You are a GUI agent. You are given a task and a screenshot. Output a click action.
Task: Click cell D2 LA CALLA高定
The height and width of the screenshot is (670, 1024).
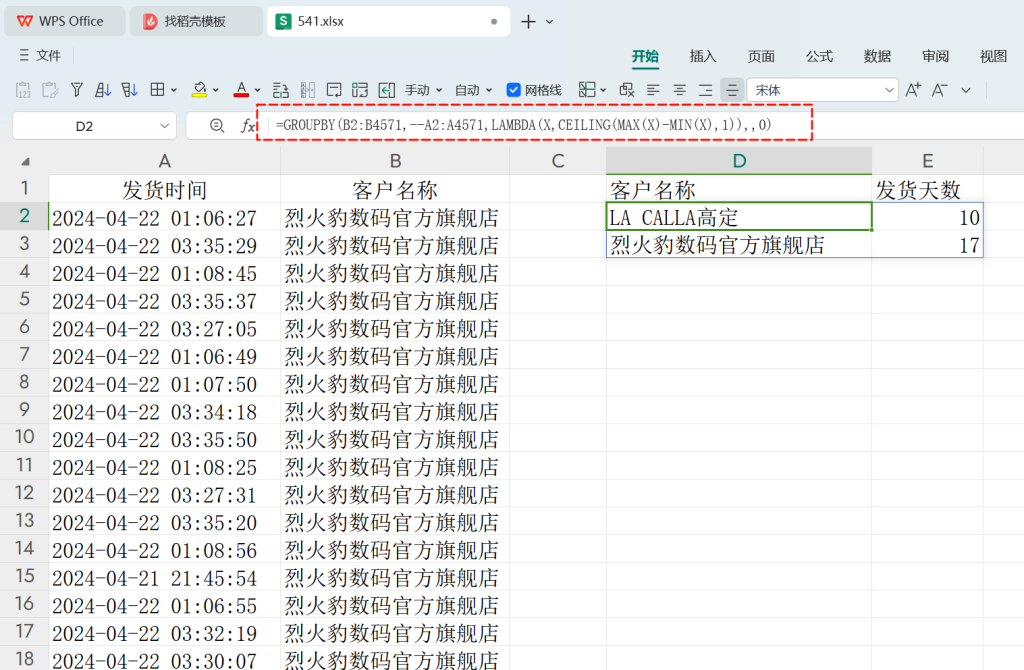coord(739,217)
